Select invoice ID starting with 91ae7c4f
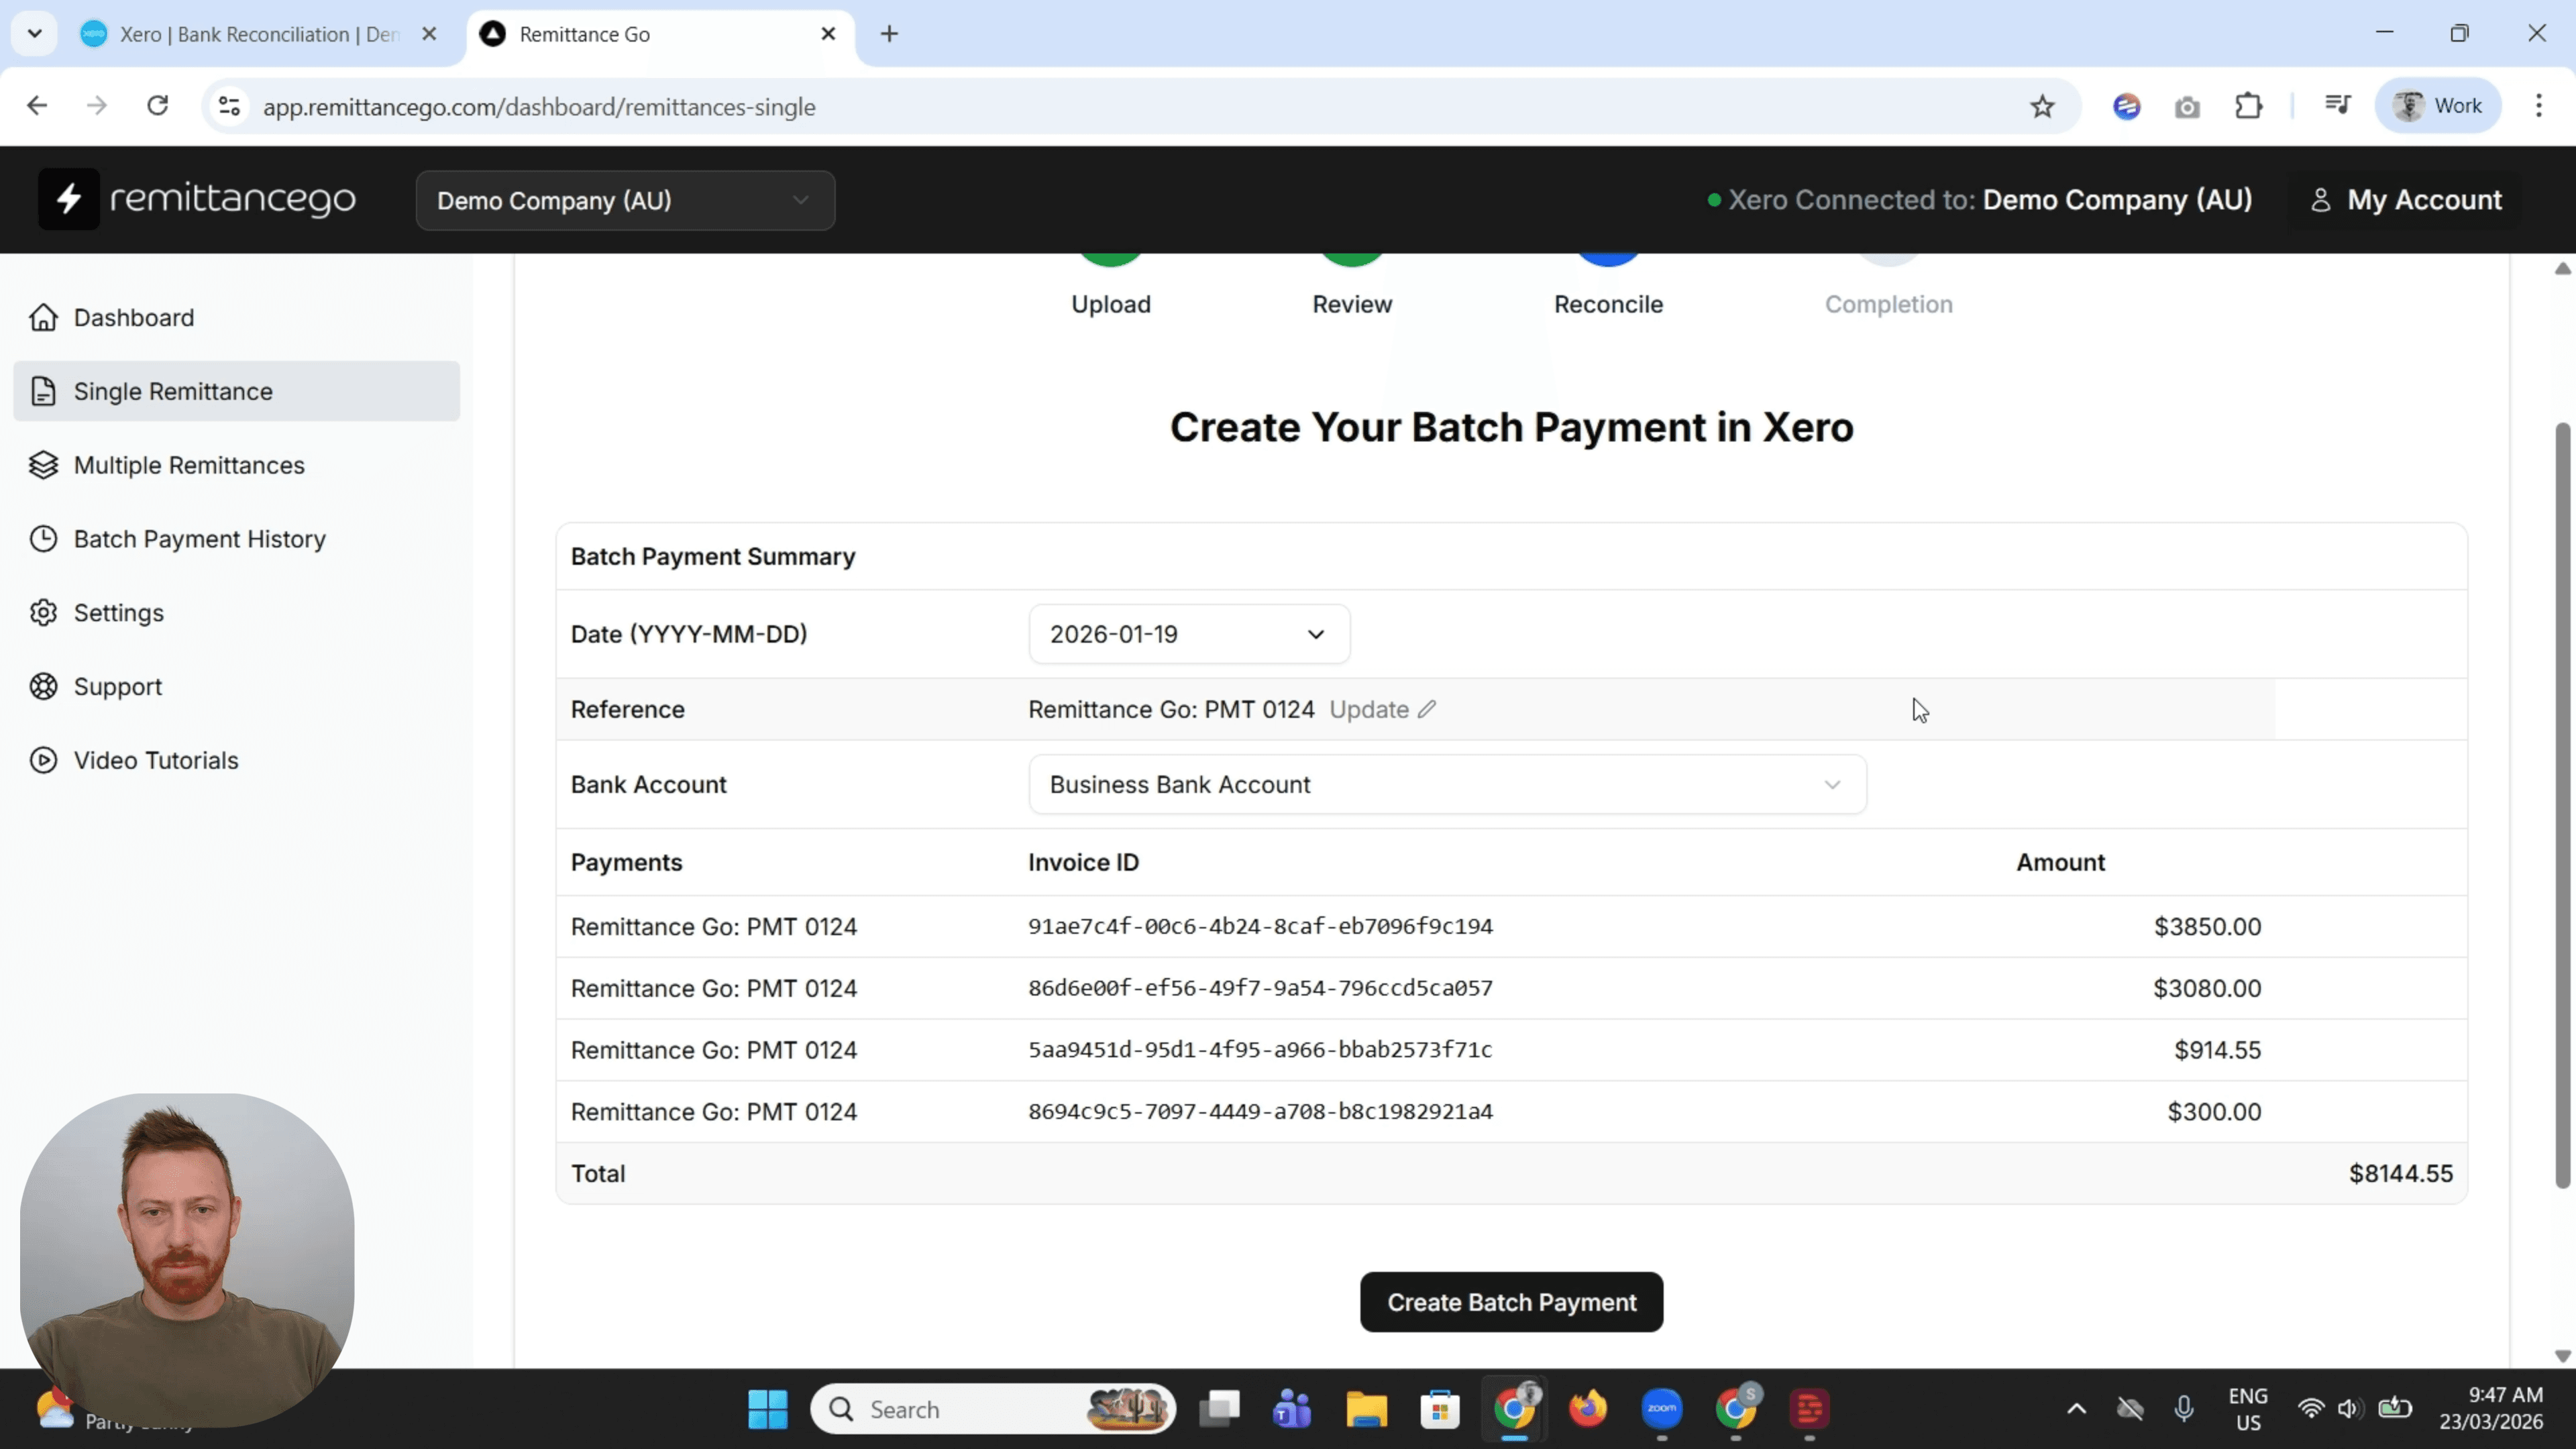Image resolution: width=2576 pixels, height=1449 pixels. [1260, 927]
